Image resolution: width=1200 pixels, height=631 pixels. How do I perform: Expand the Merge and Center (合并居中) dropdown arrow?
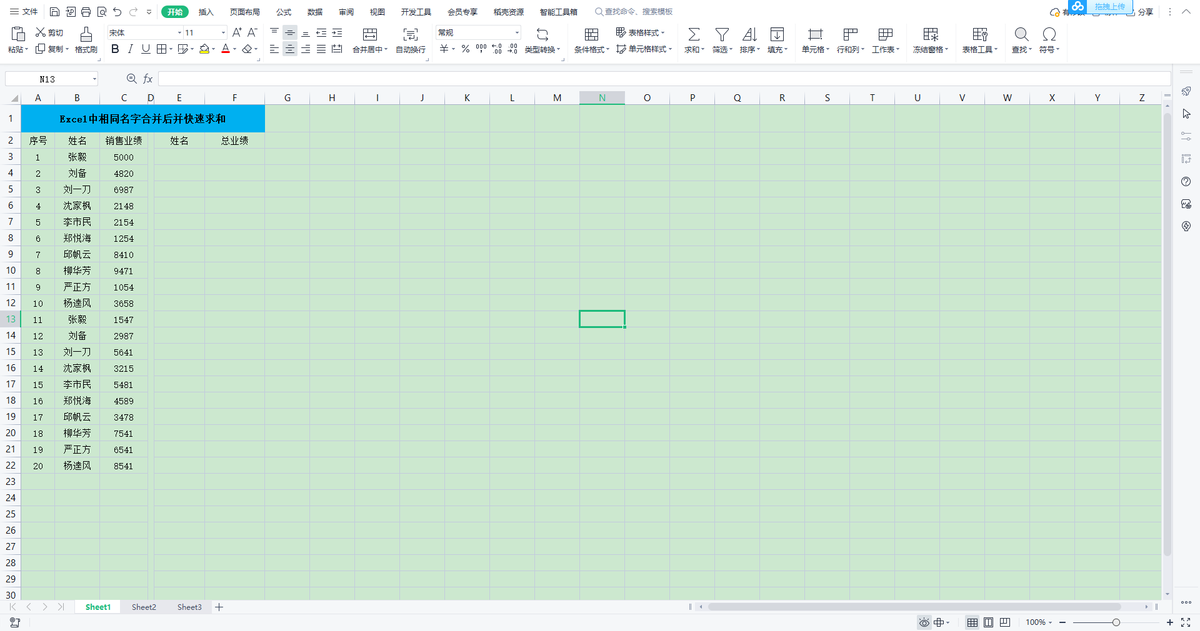[386, 49]
